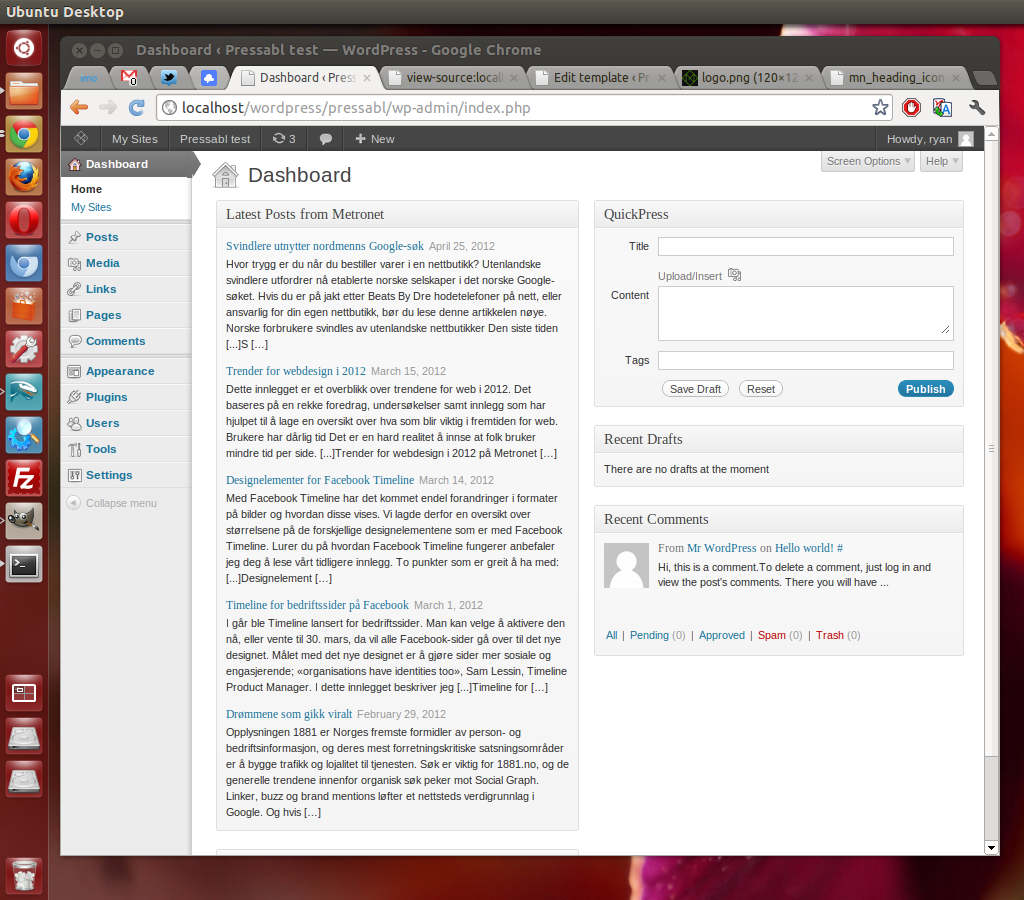
Task: Open the comments bubble icon in admin bar
Action: click(325, 138)
